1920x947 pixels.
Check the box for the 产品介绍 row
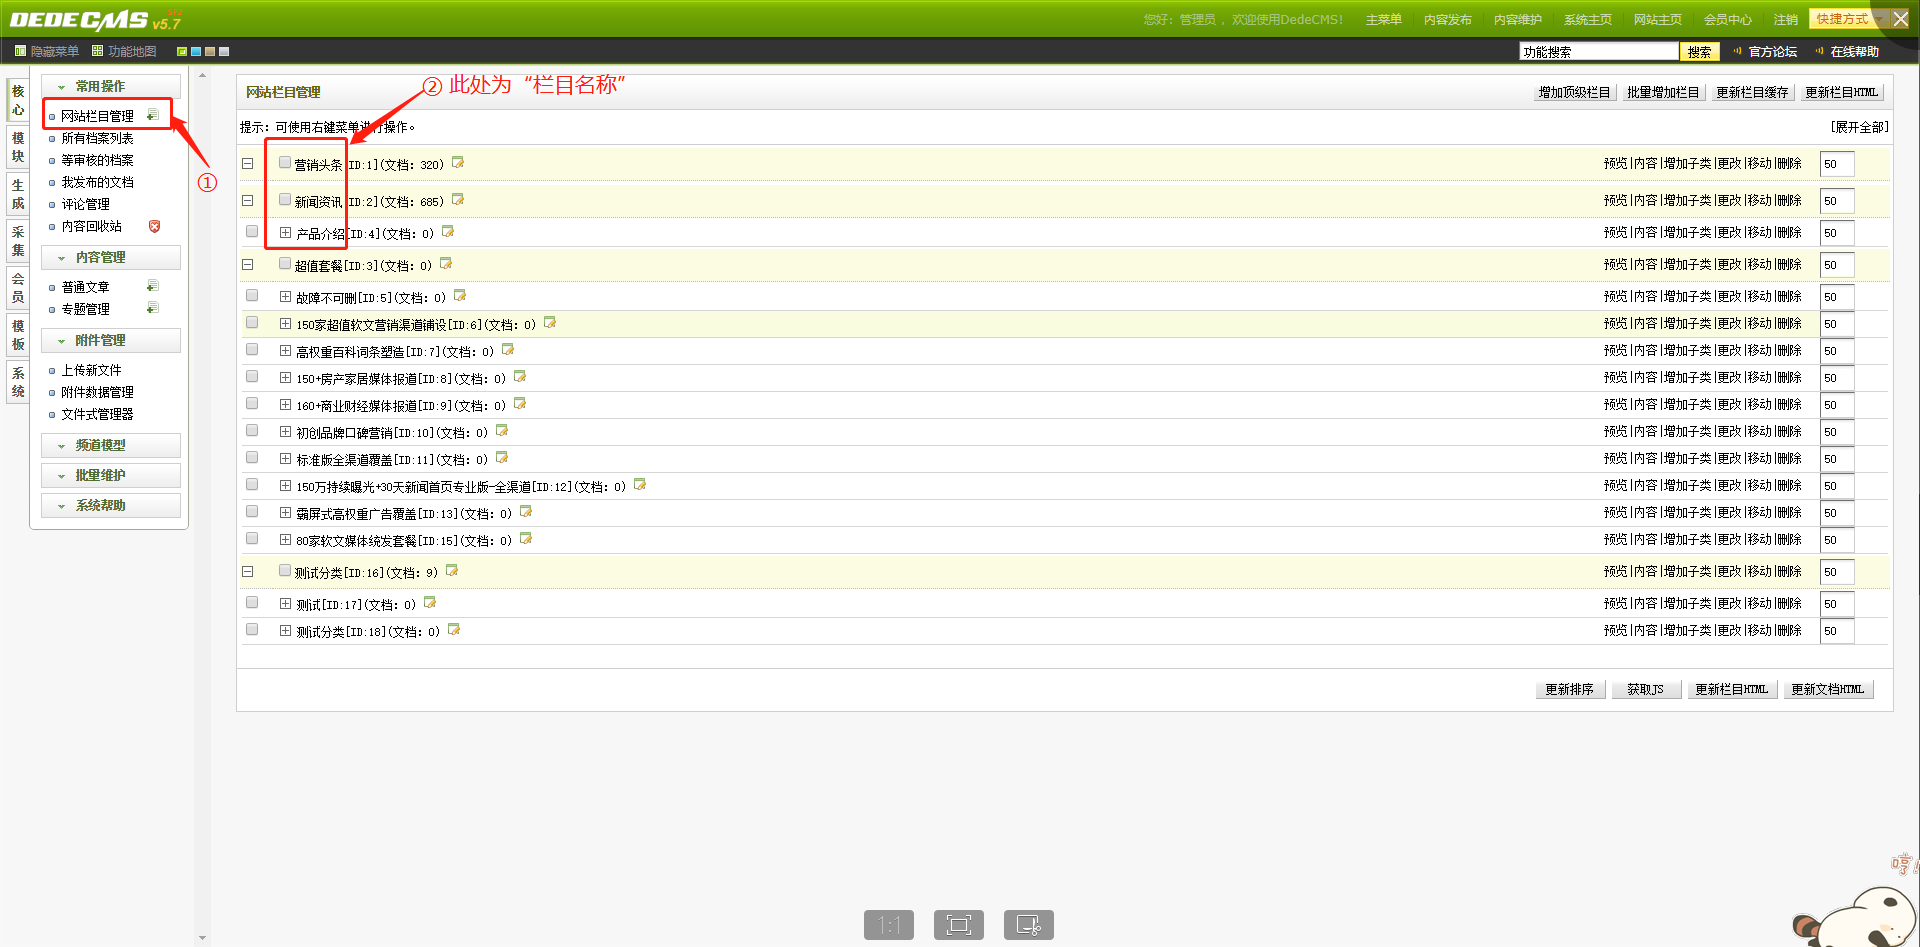coord(252,232)
